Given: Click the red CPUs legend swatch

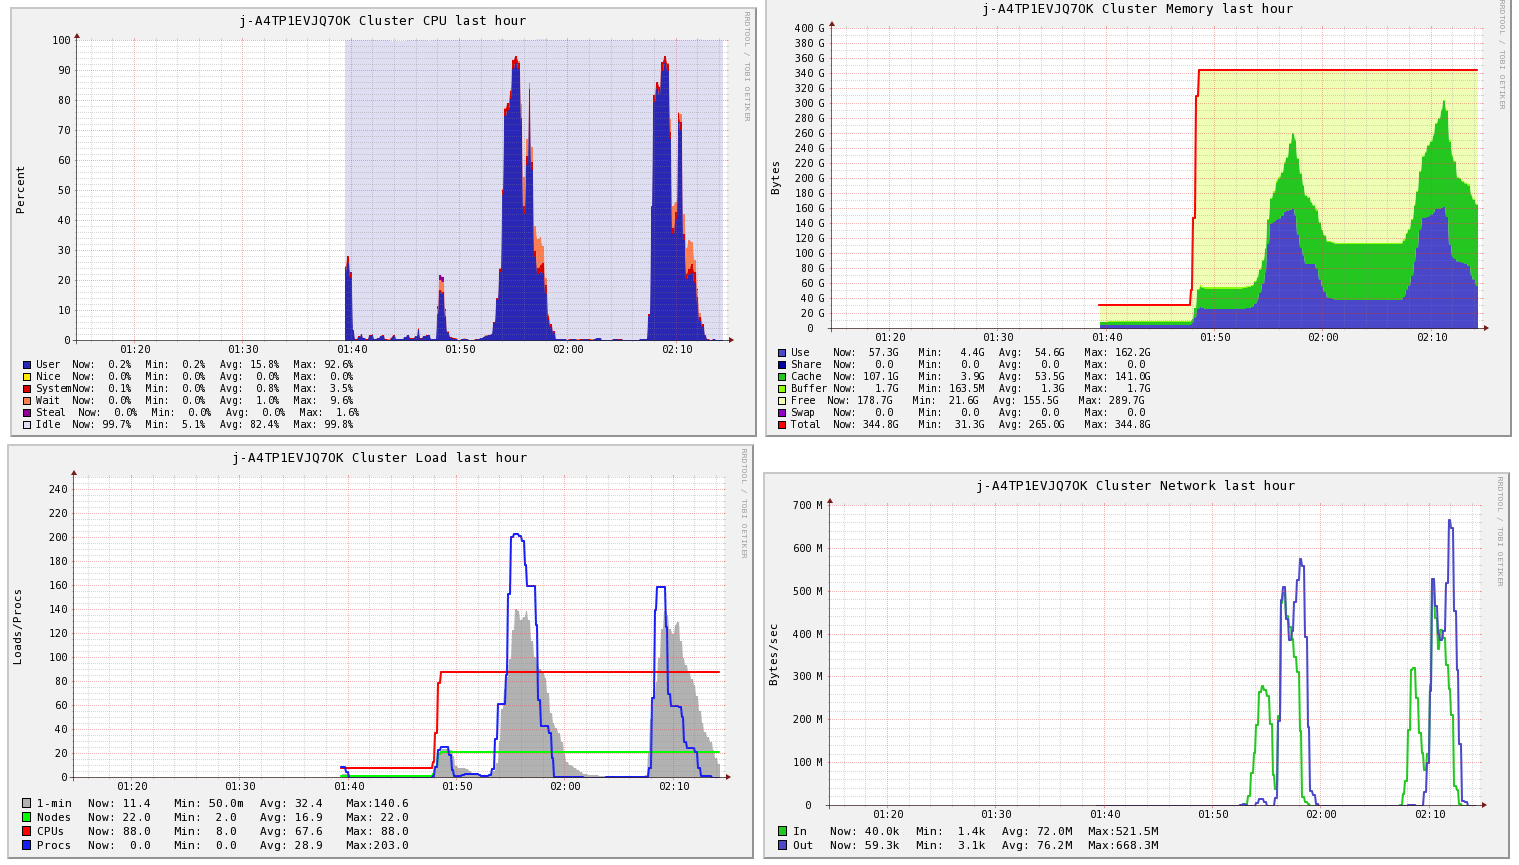Looking at the screenshot, I should (26, 831).
